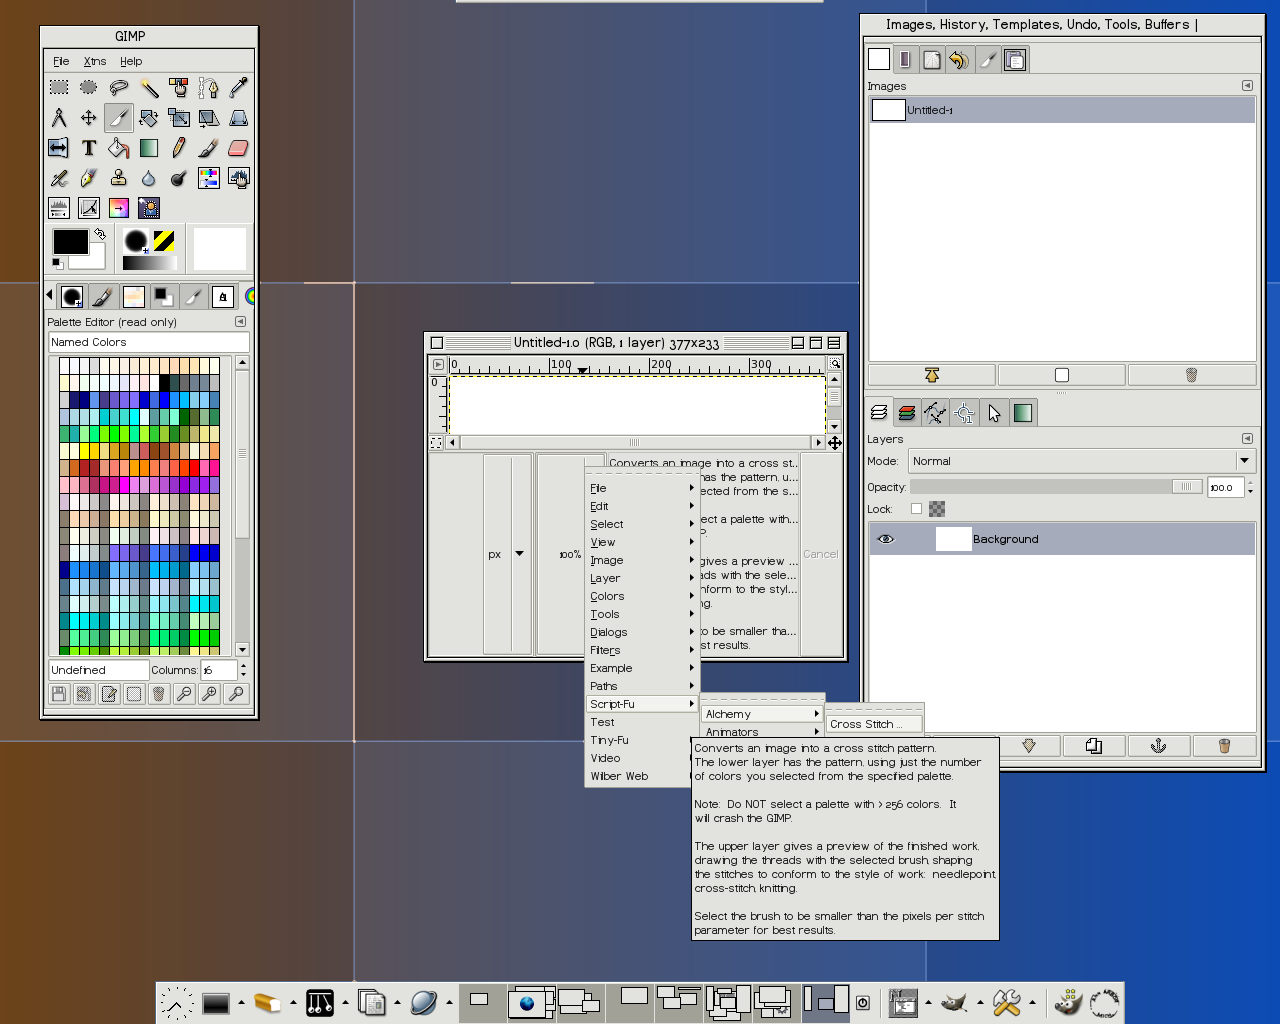Viewport: 1280px width, 1024px height.
Task: Open the Layers panel tab menu arrow
Action: tap(1247, 439)
